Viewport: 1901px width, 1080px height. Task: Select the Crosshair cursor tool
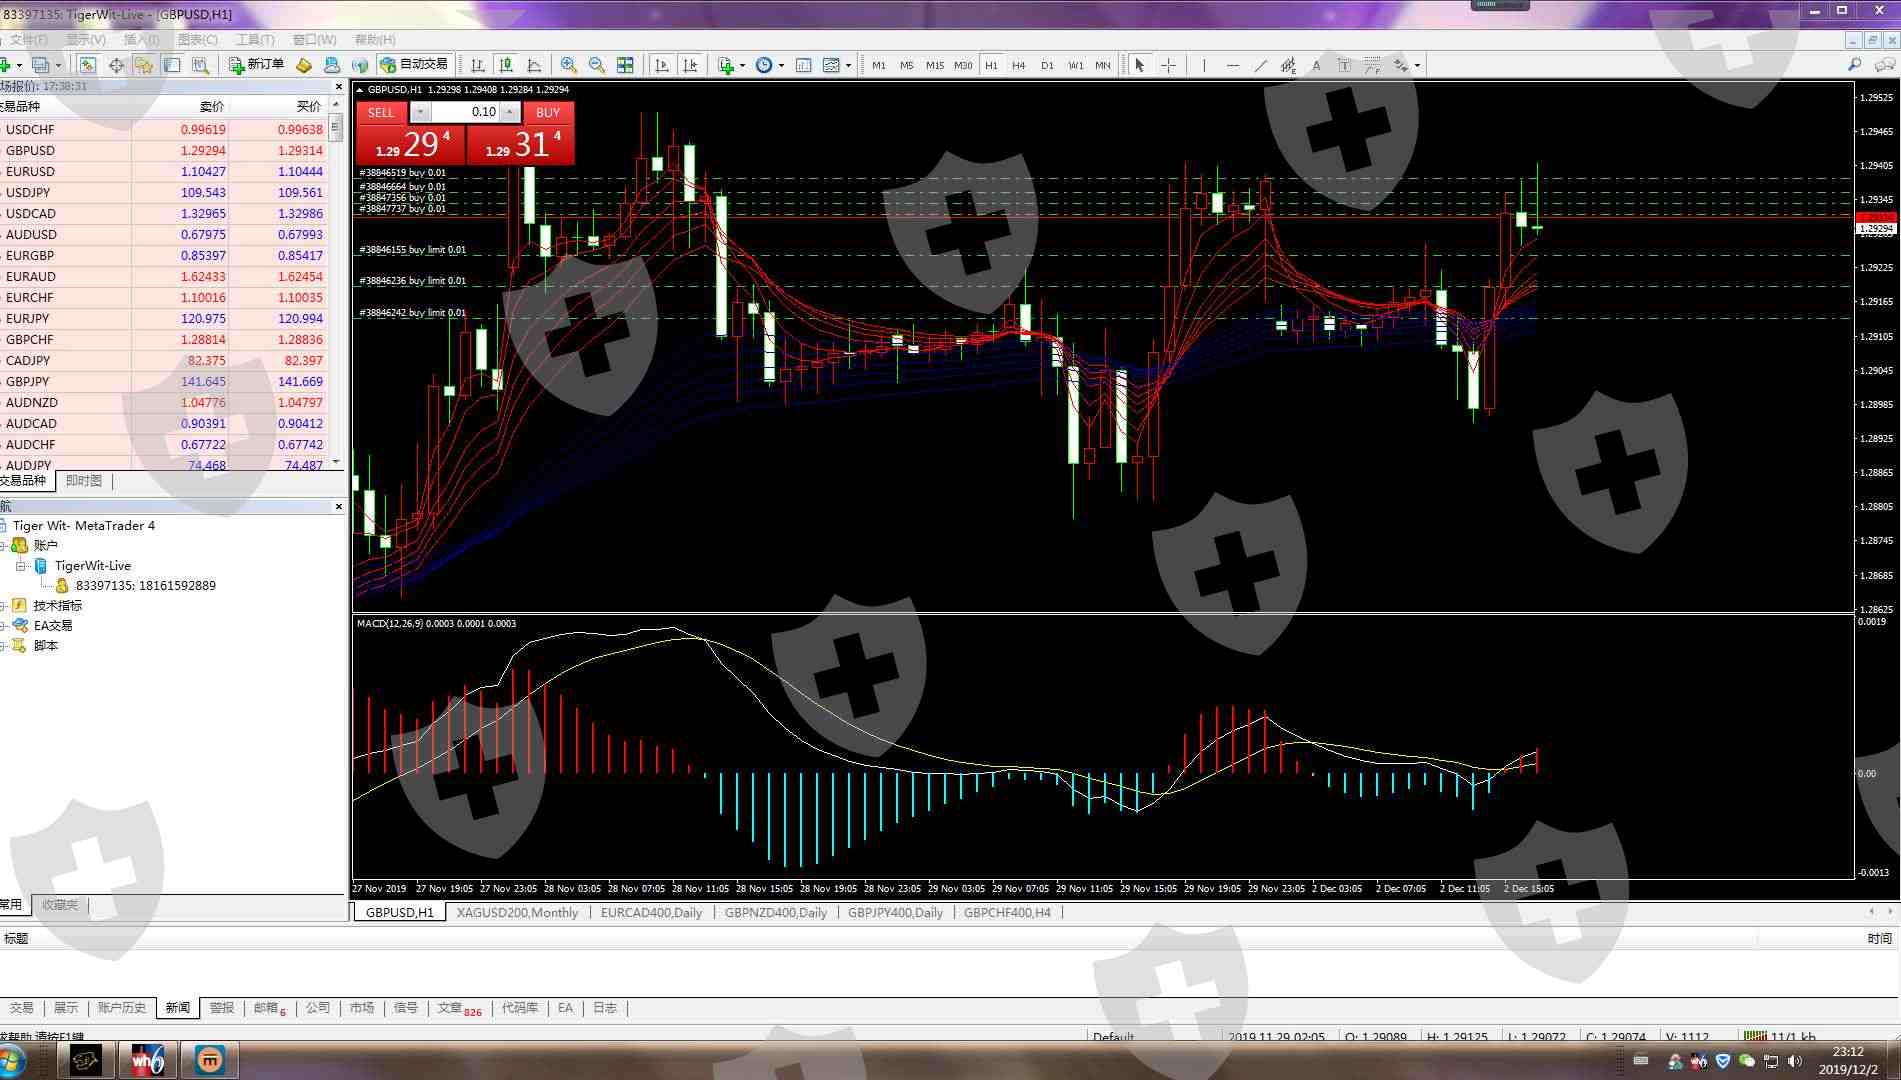[1168, 65]
